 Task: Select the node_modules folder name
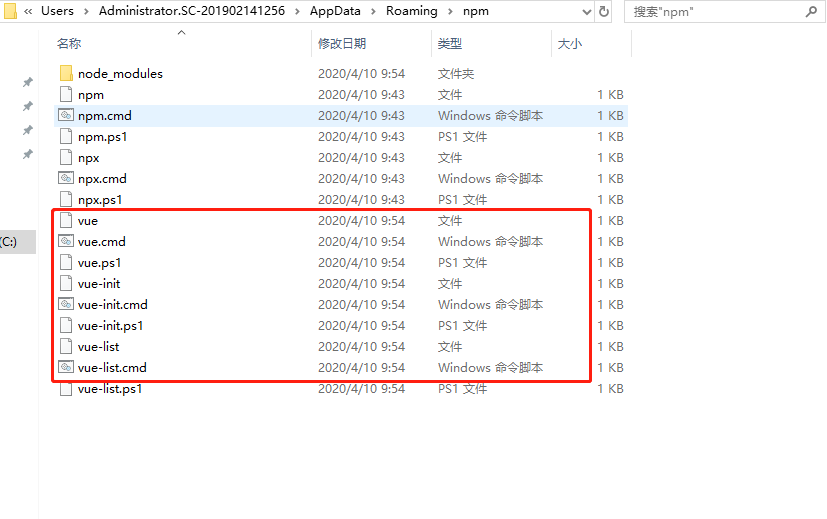(120, 74)
